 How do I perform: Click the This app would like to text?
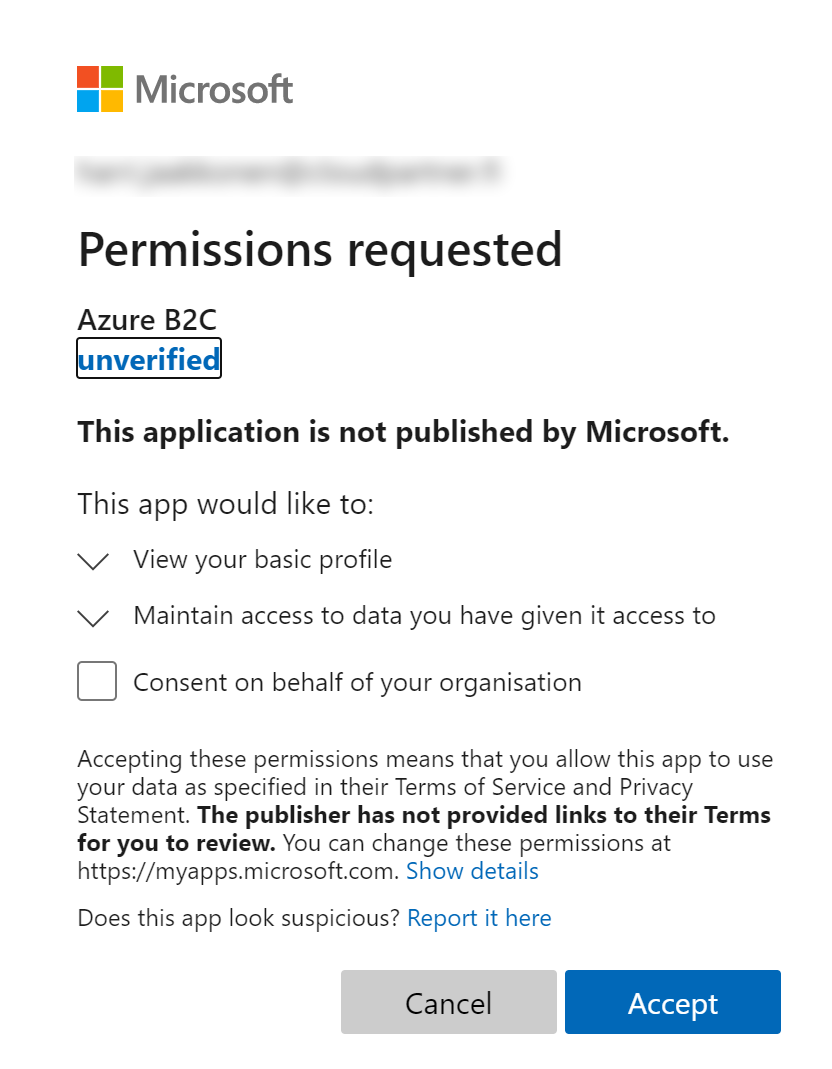tap(225, 503)
